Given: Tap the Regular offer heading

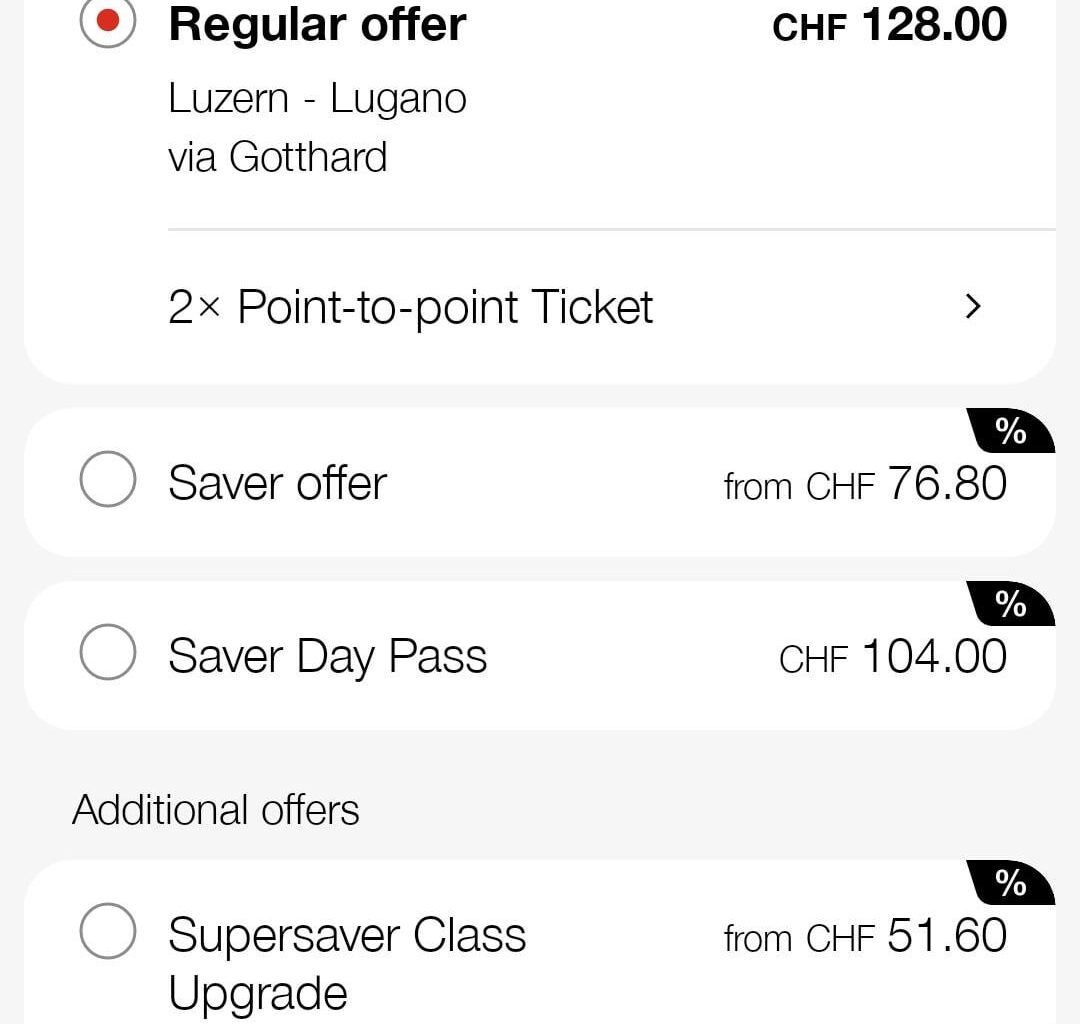Looking at the screenshot, I should pyautogui.click(x=317, y=25).
